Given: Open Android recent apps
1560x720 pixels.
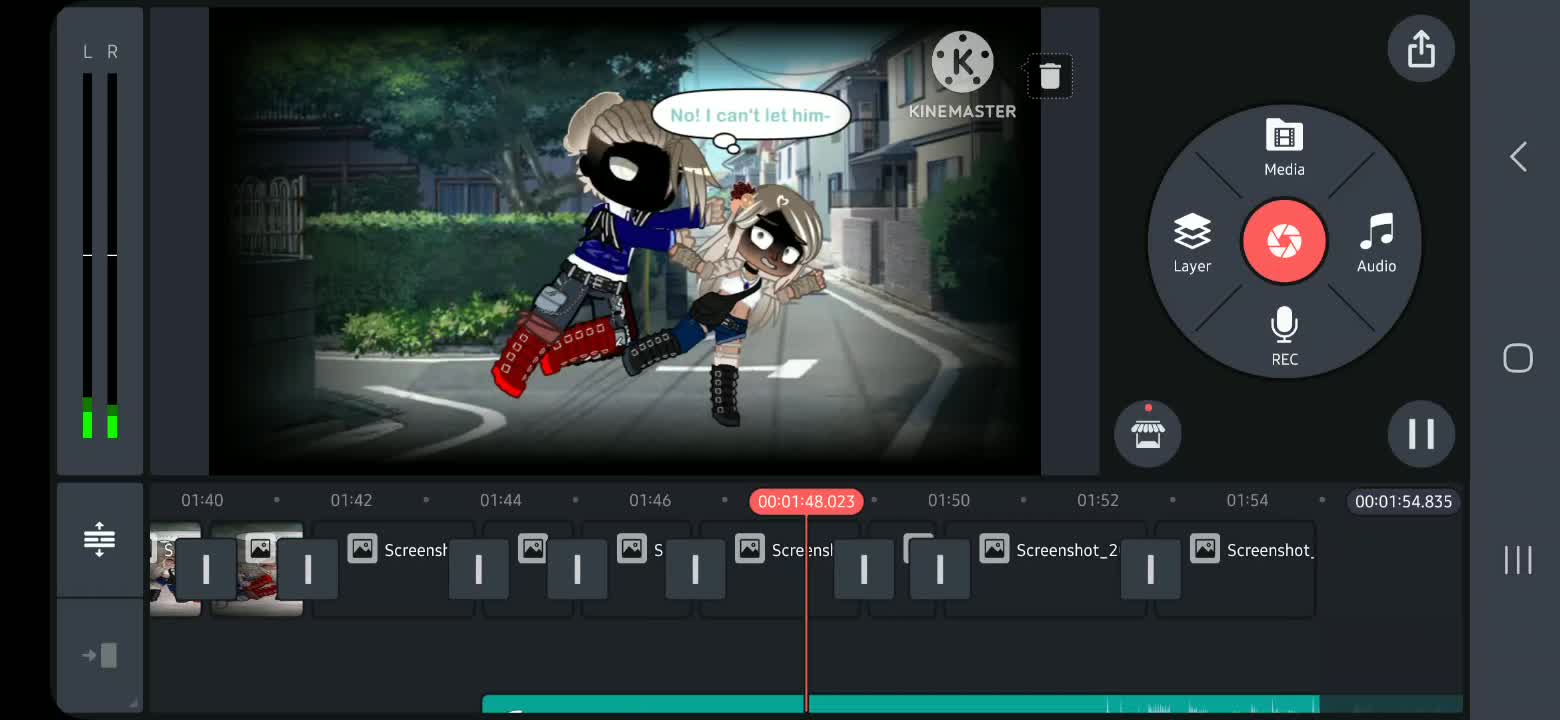Looking at the screenshot, I should pyautogui.click(x=1518, y=560).
